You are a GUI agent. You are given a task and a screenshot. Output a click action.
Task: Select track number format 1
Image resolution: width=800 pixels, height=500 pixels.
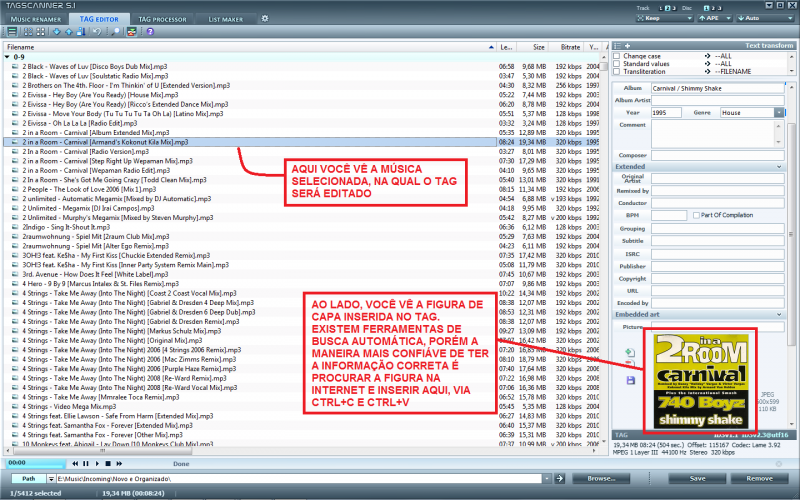[x=662, y=8]
